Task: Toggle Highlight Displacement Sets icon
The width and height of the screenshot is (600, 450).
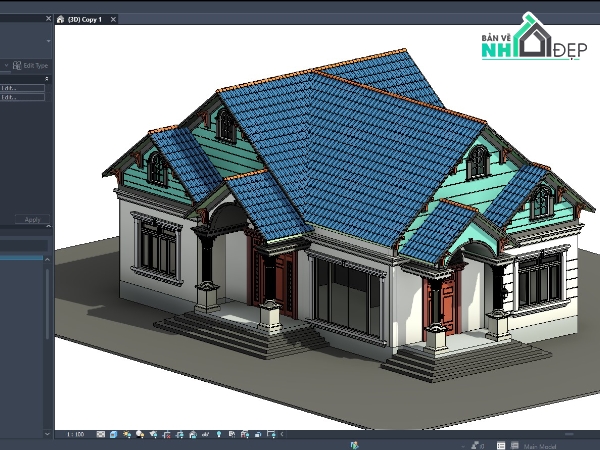Action: click(x=258, y=434)
